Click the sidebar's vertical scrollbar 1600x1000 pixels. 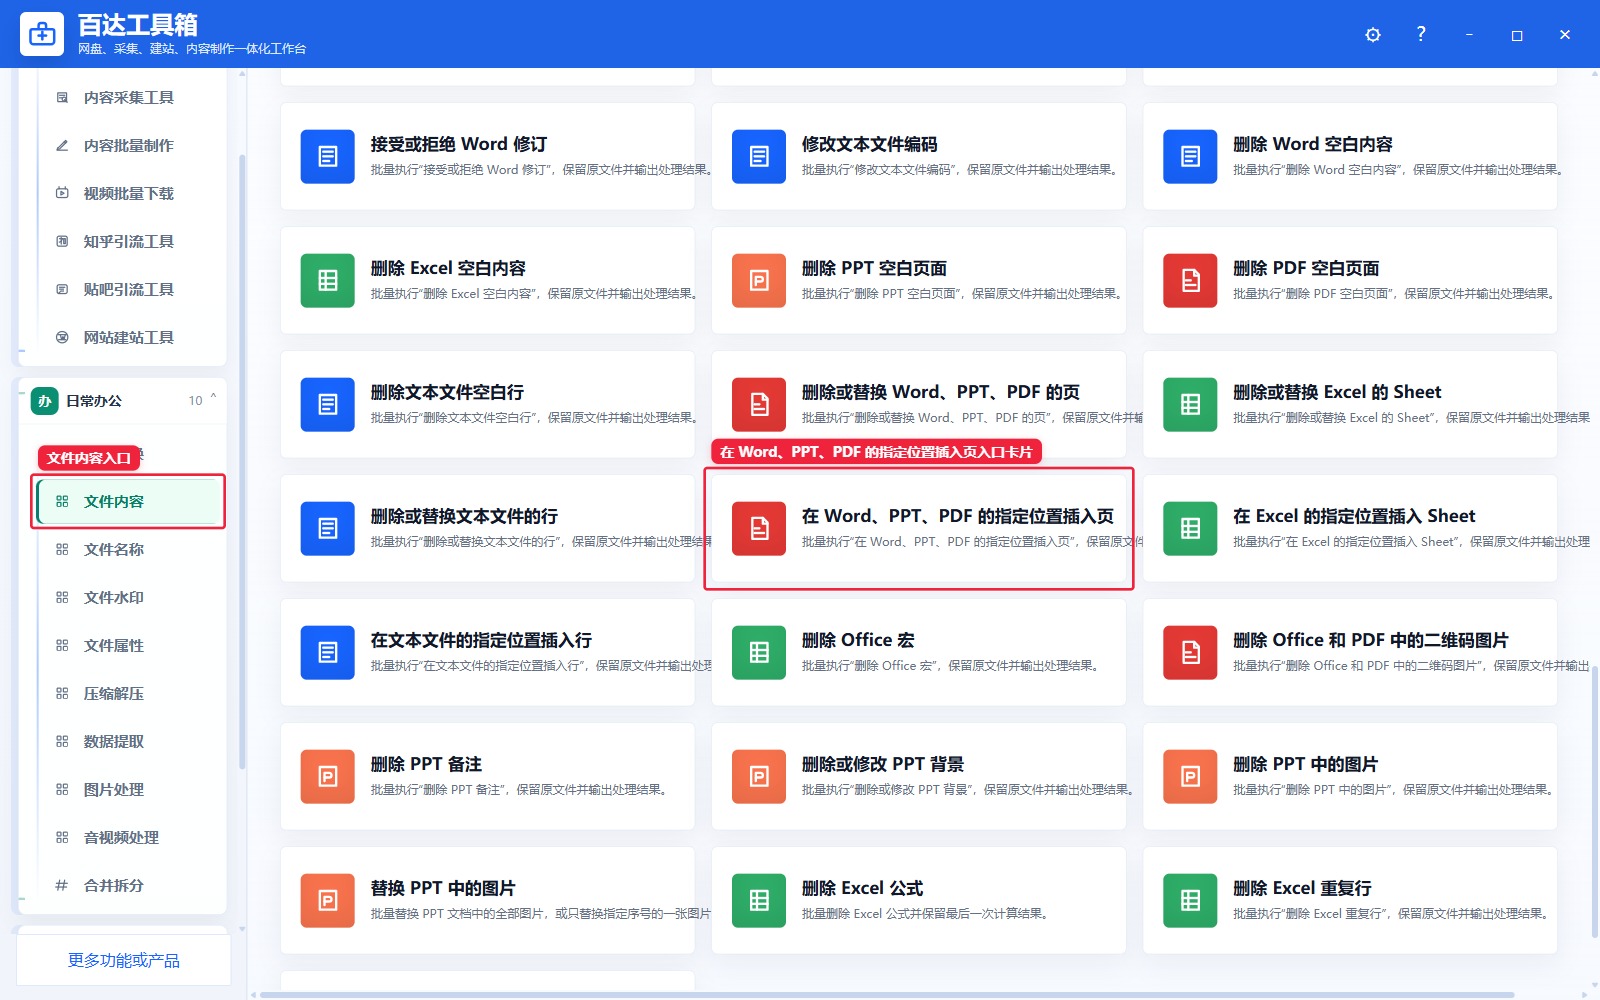242,462
